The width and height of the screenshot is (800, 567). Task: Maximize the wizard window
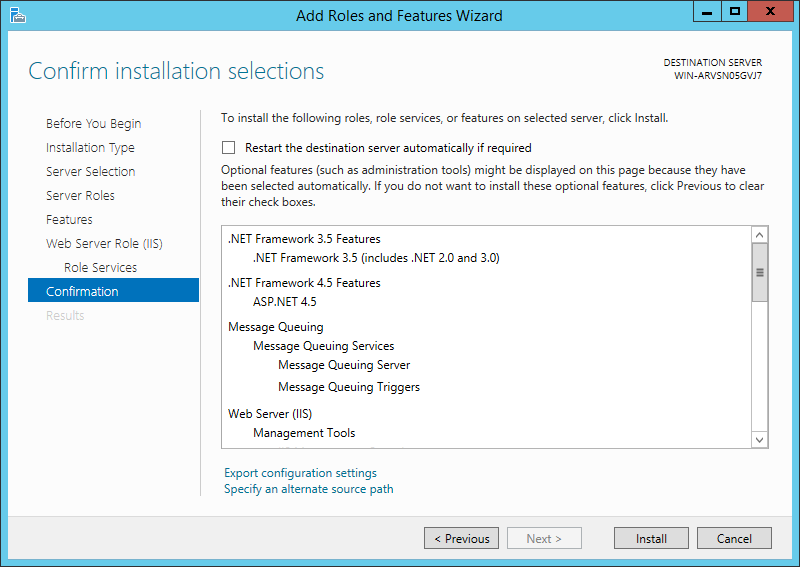point(735,12)
